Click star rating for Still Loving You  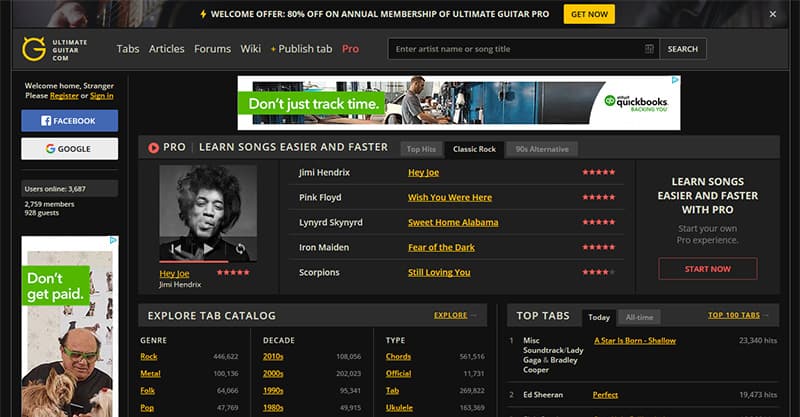(x=599, y=272)
